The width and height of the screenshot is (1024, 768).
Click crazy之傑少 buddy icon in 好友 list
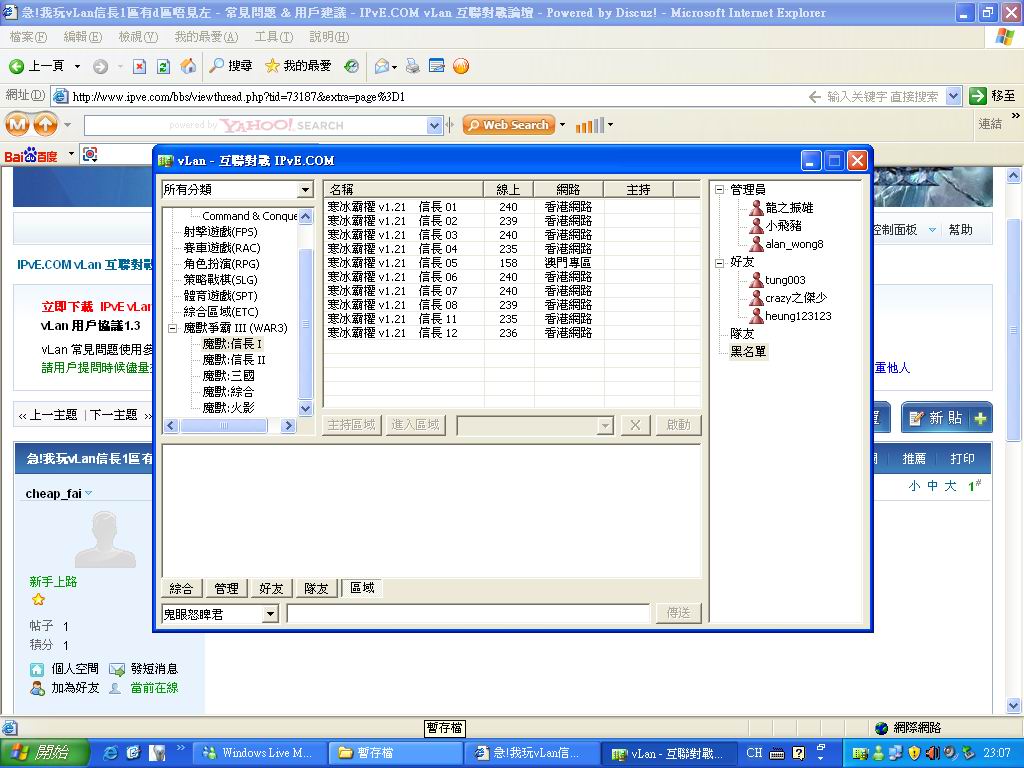pos(756,296)
